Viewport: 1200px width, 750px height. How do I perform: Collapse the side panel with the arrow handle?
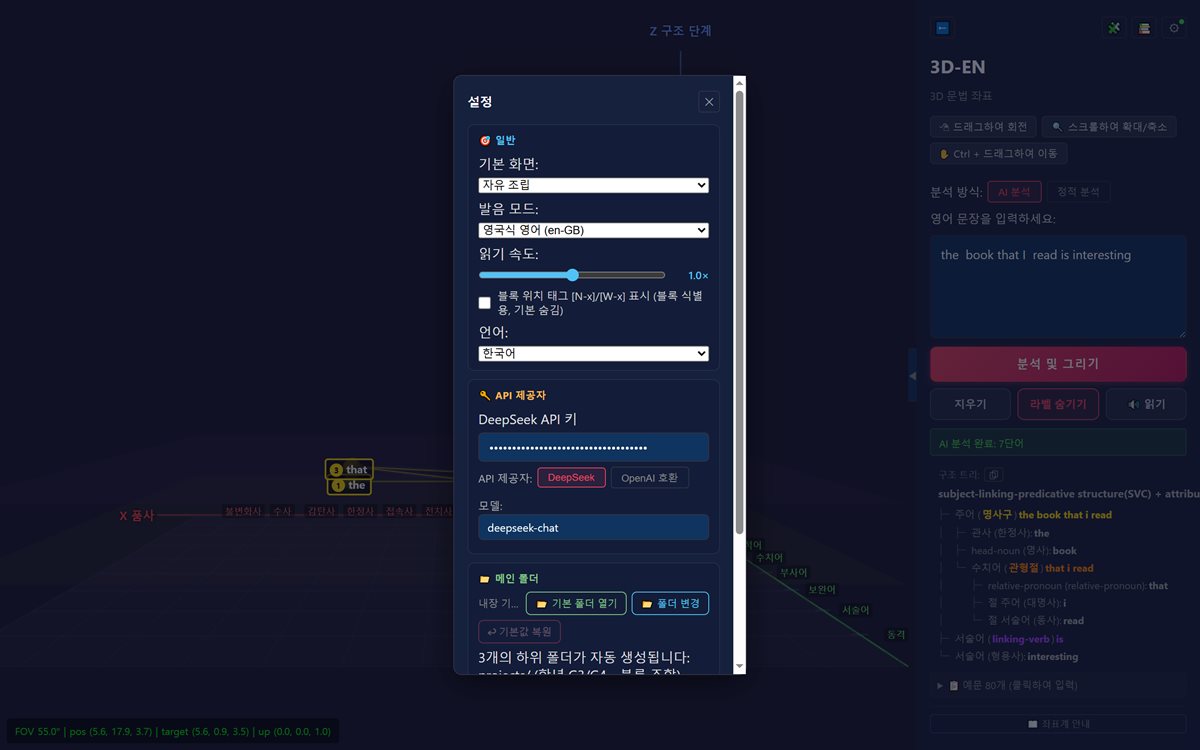pyautogui.click(x=912, y=375)
